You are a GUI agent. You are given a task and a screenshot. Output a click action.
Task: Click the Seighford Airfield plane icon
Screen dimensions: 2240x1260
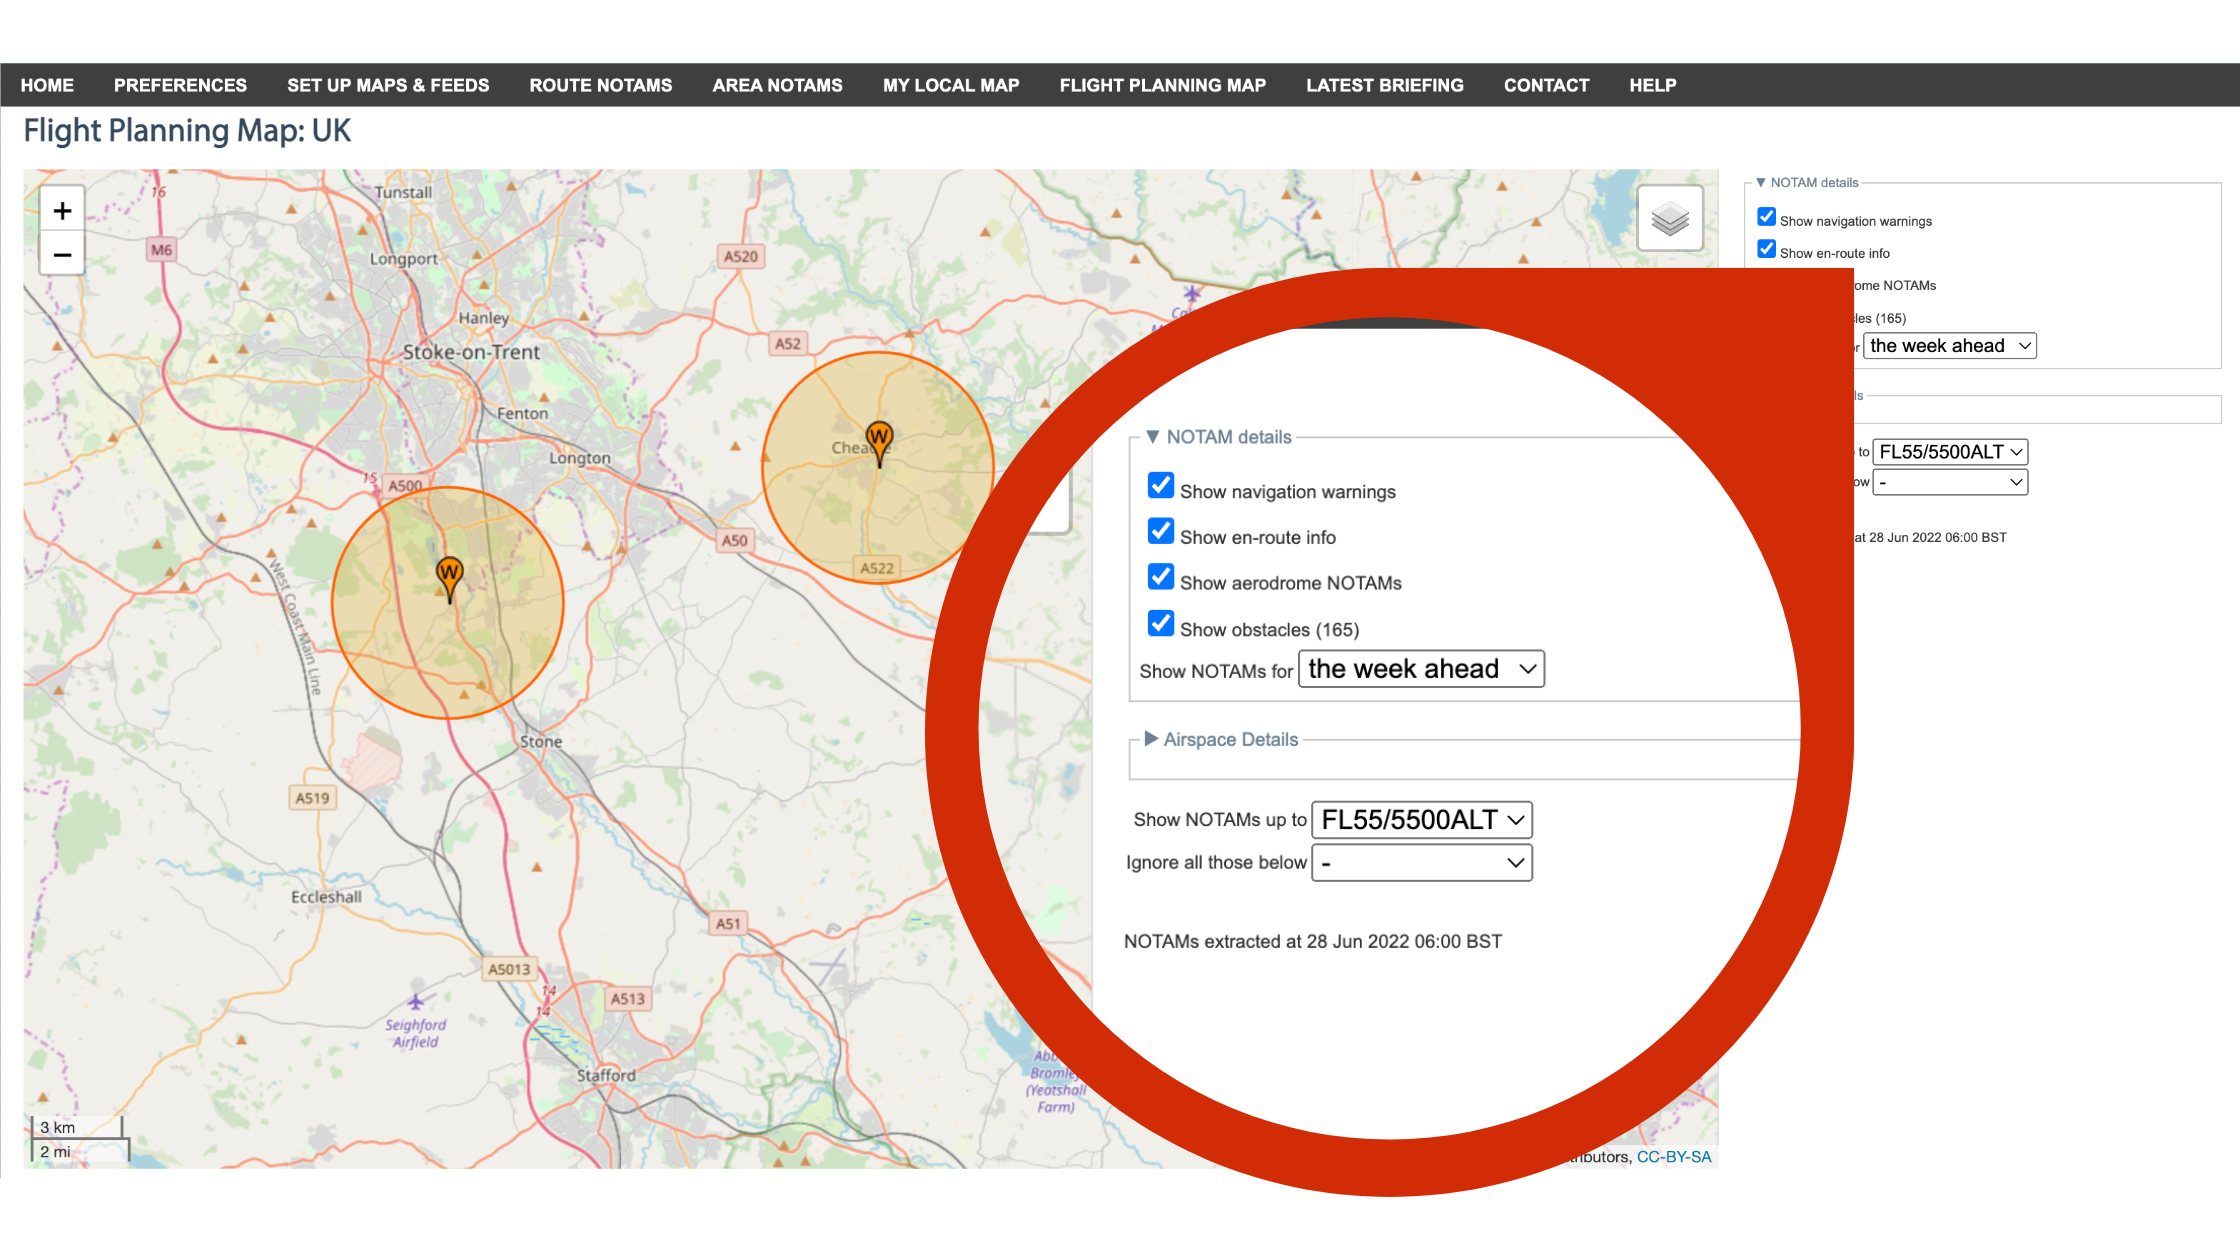pyautogui.click(x=416, y=1002)
